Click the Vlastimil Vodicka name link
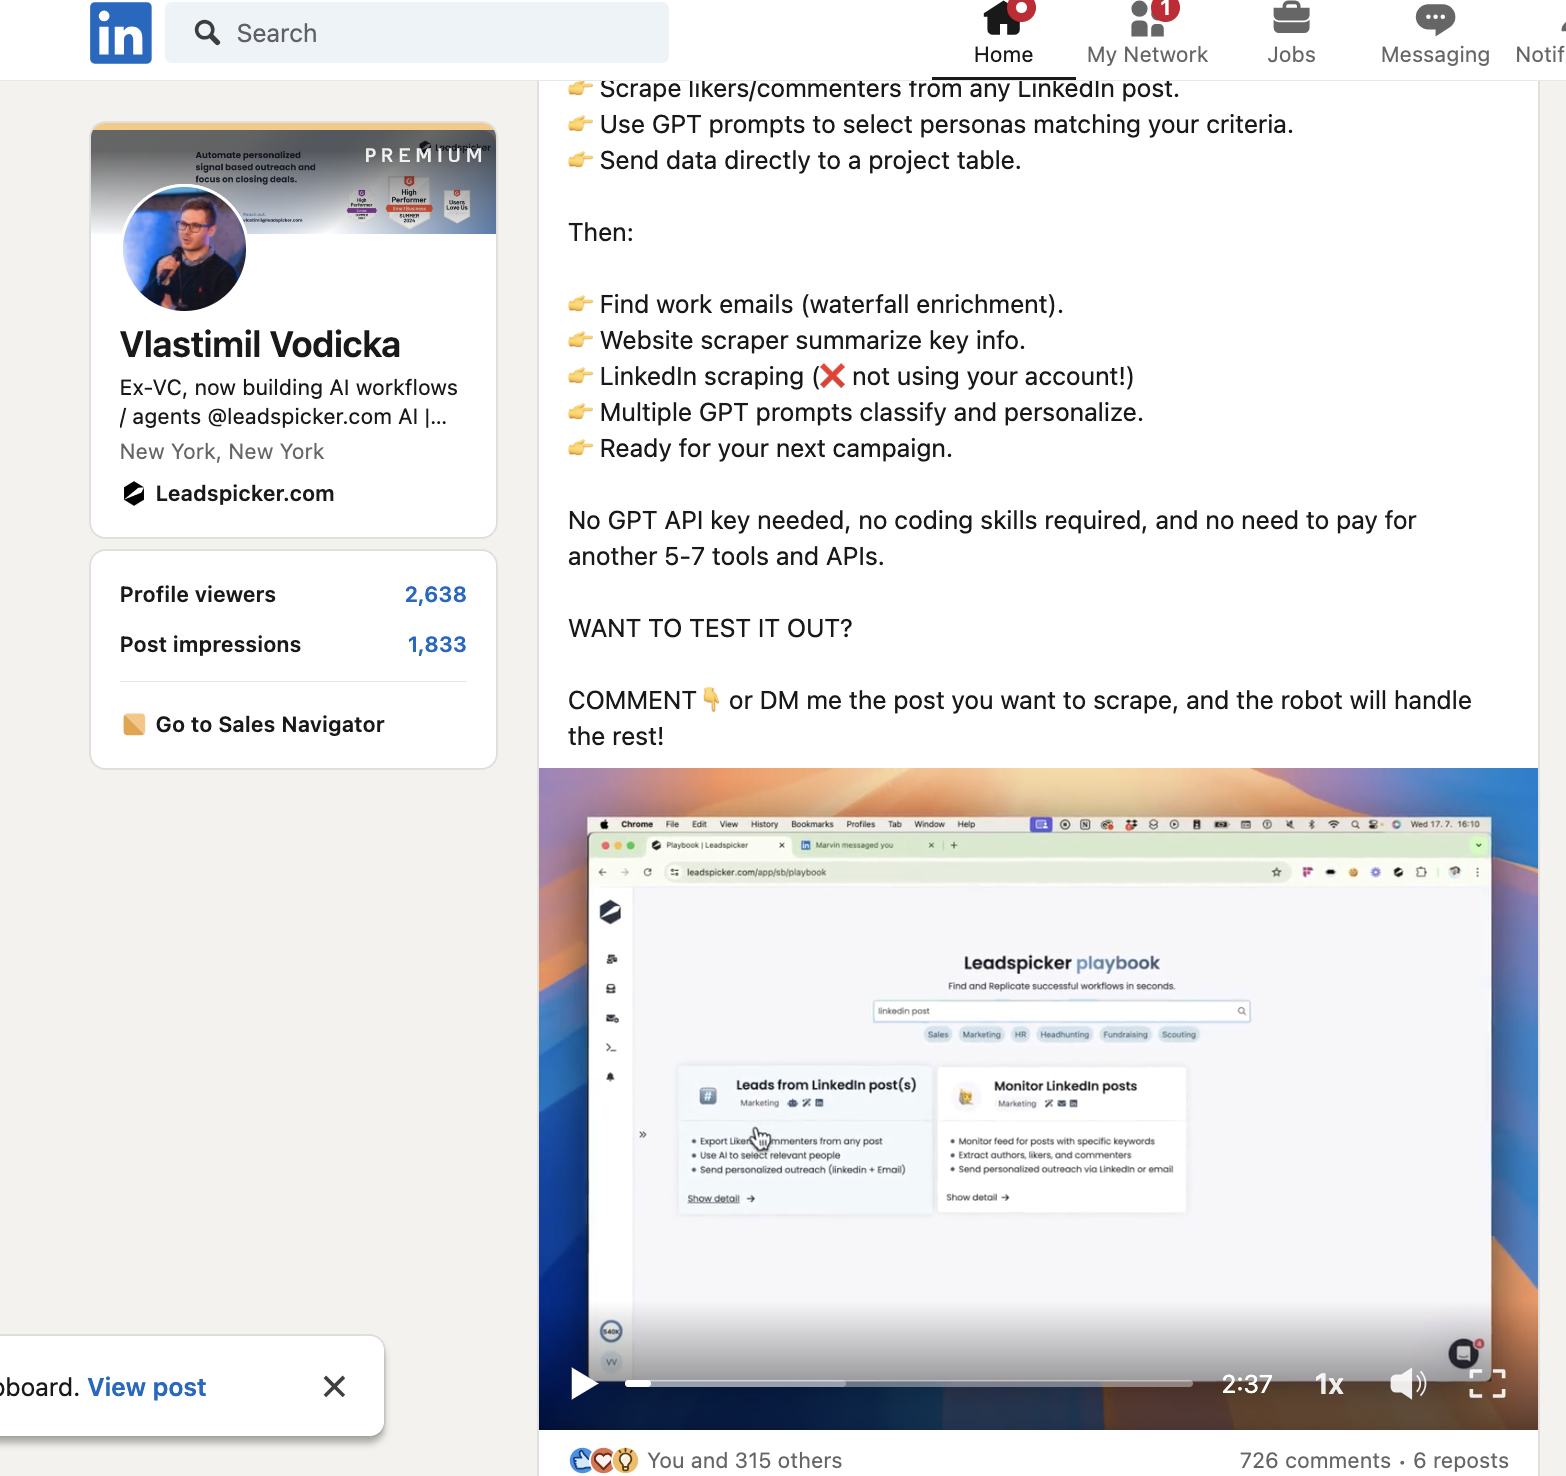This screenshot has width=1566, height=1476. click(260, 344)
